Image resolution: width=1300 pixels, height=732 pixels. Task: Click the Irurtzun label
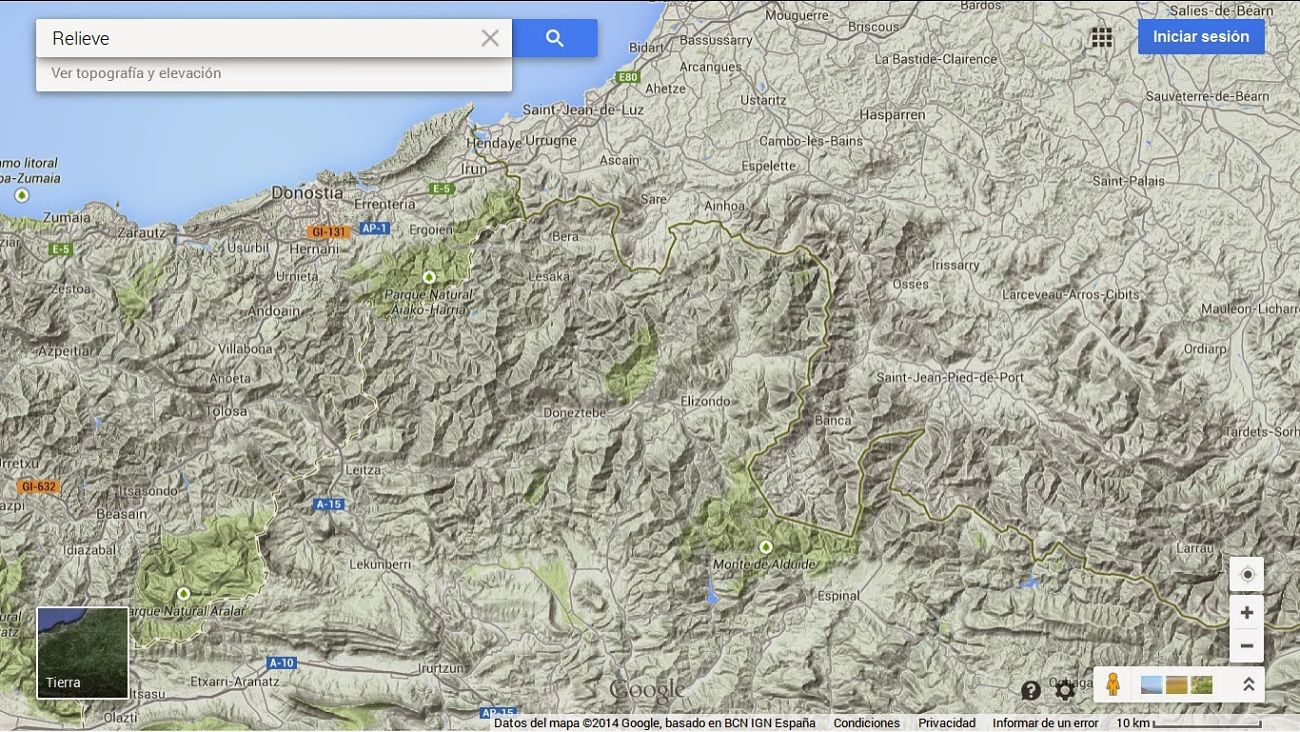click(x=441, y=668)
